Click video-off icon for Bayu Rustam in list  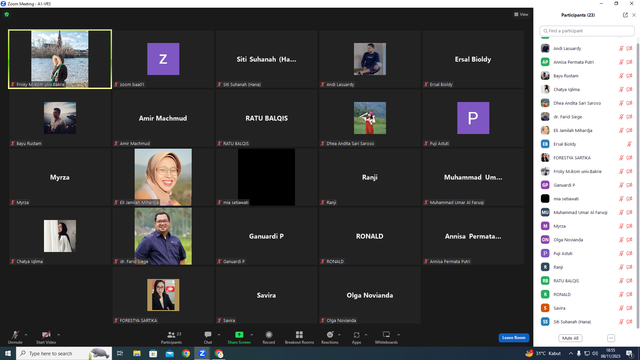click(x=629, y=76)
